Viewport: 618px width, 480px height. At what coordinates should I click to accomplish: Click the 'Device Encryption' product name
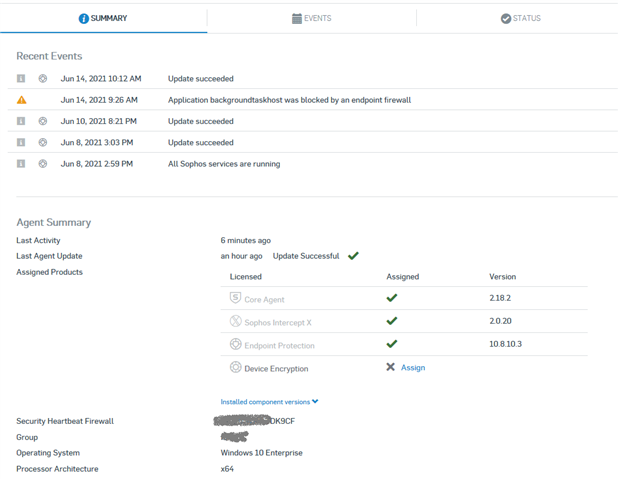(x=276, y=369)
